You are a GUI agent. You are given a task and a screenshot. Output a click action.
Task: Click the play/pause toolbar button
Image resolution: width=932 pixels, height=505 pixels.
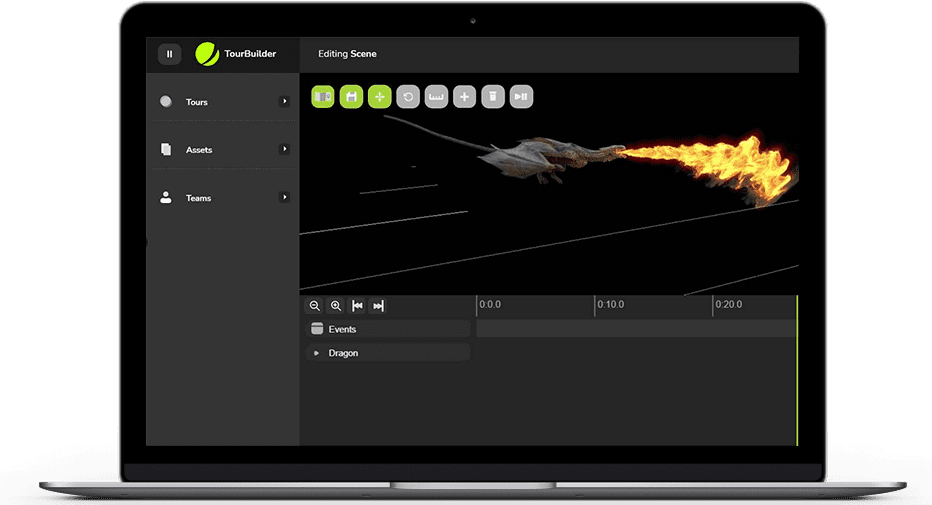pyautogui.click(x=521, y=97)
